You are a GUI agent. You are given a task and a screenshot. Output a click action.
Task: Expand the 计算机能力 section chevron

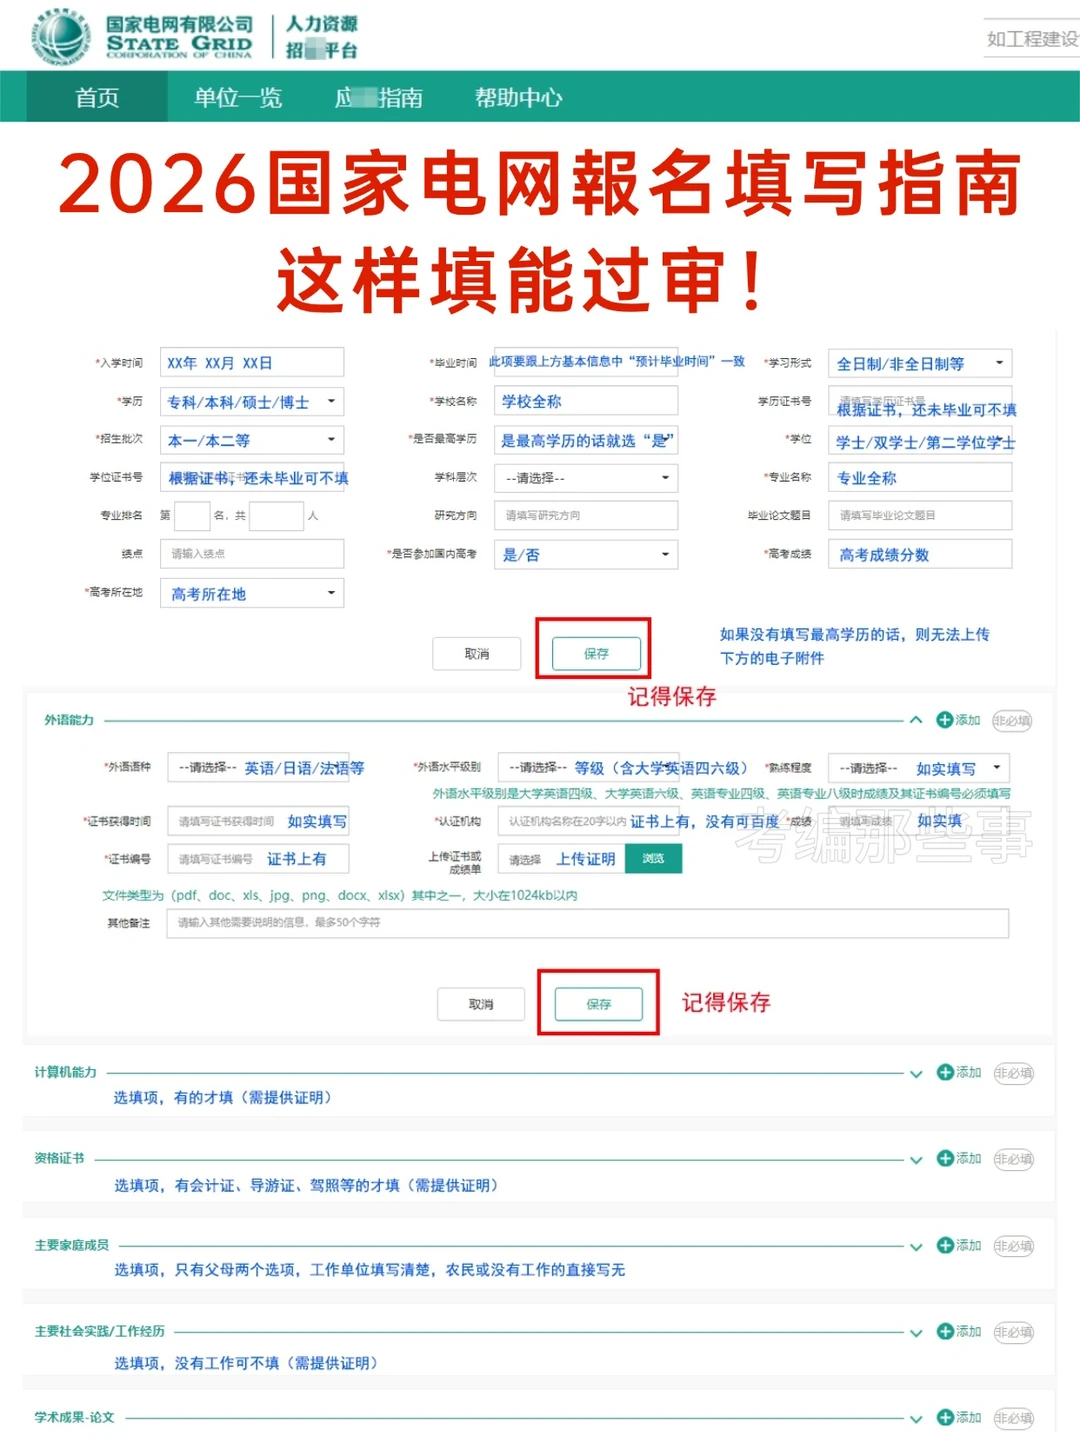(916, 1074)
